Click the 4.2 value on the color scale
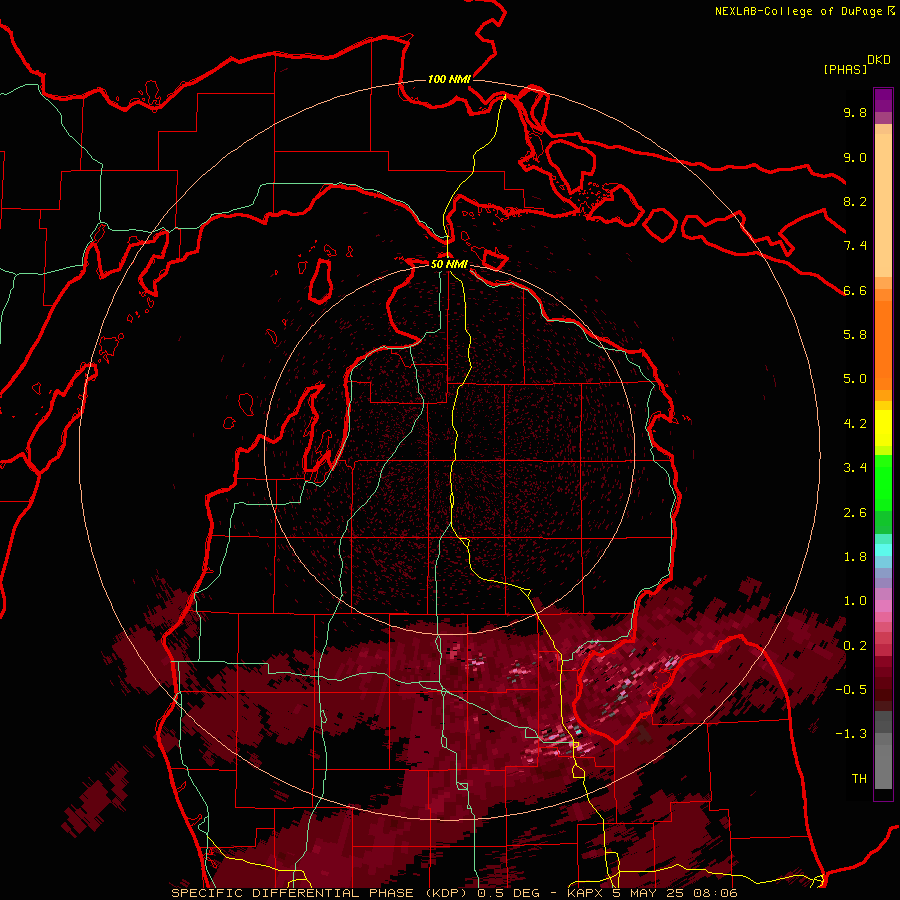The width and height of the screenshot is (900, 900). click(855, 424)
